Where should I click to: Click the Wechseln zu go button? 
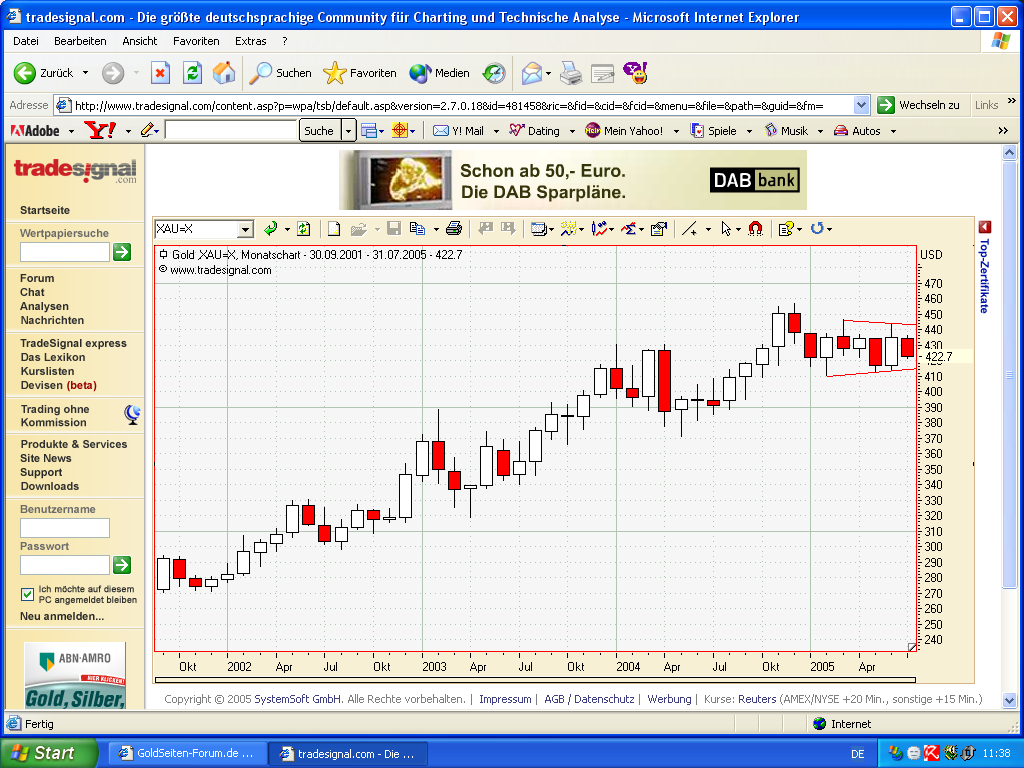click(918, 105)
